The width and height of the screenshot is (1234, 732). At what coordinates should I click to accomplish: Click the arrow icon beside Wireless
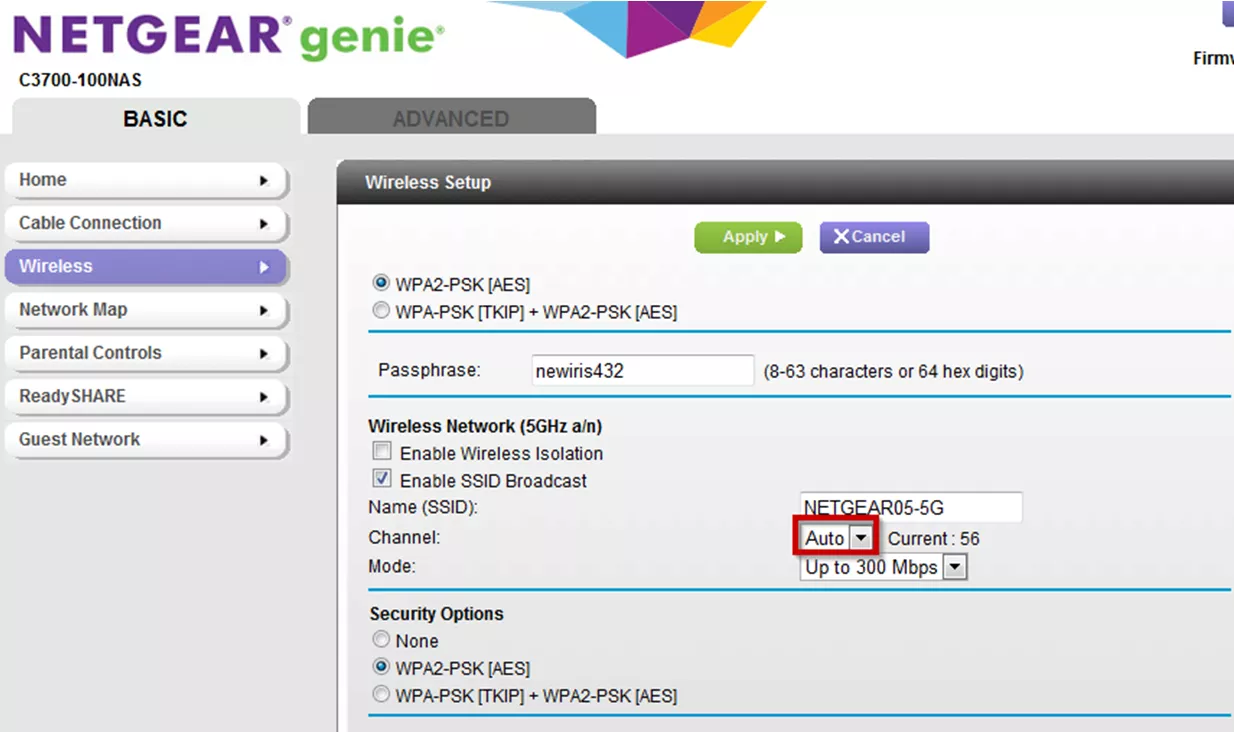264,267
